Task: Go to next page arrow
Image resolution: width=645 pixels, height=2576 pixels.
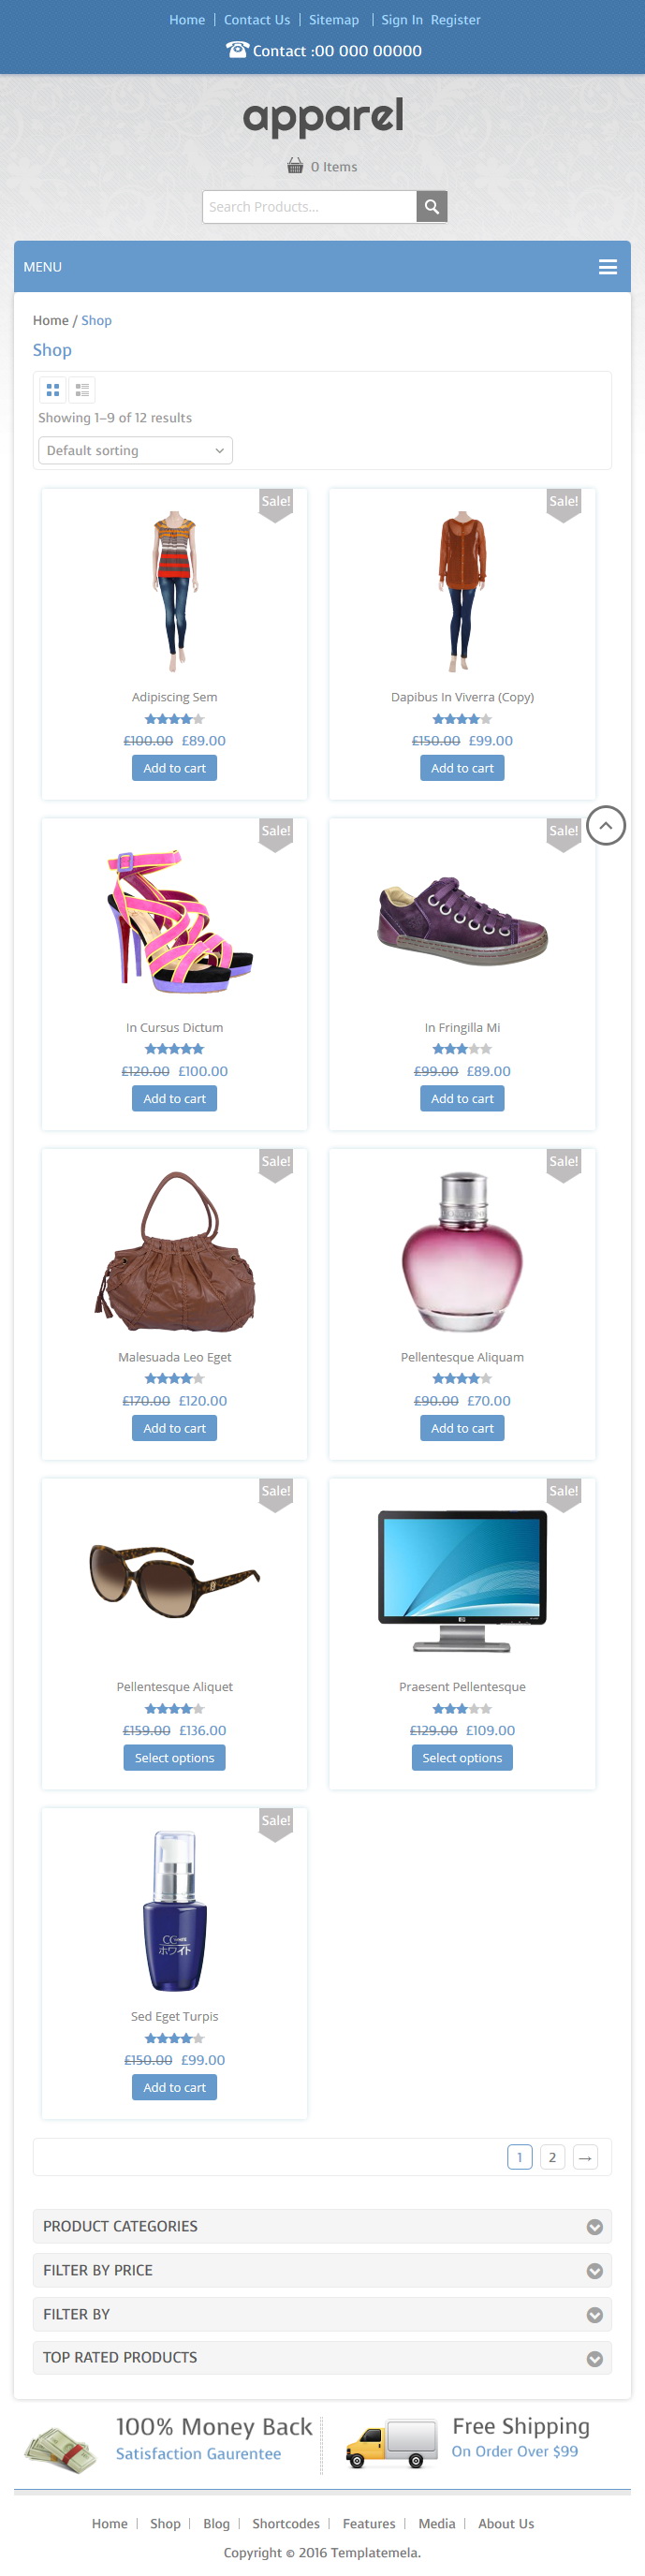Action: pos(585,2157)
